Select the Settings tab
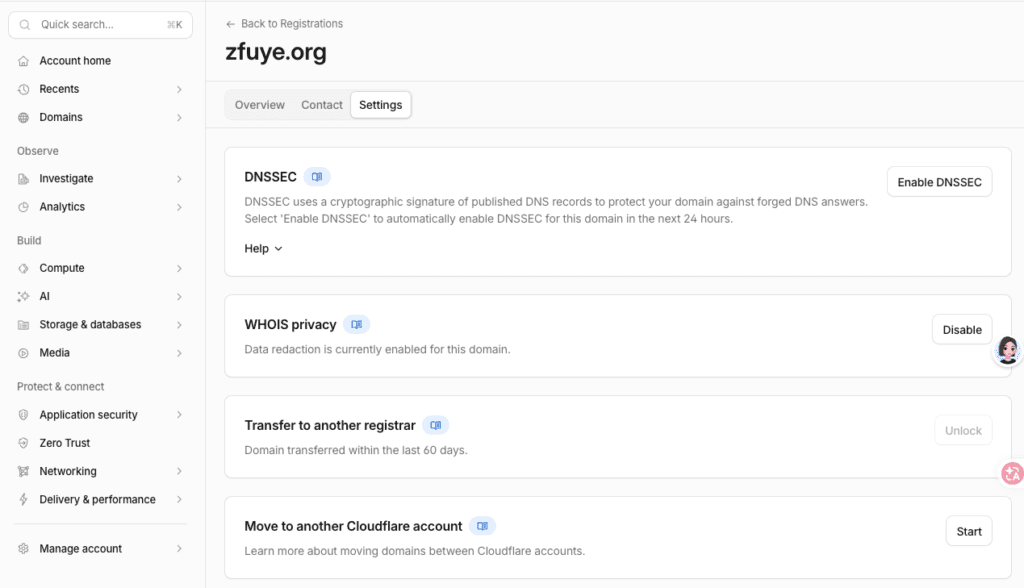The width and height of the screenshot is (1024, 588). 381,105
